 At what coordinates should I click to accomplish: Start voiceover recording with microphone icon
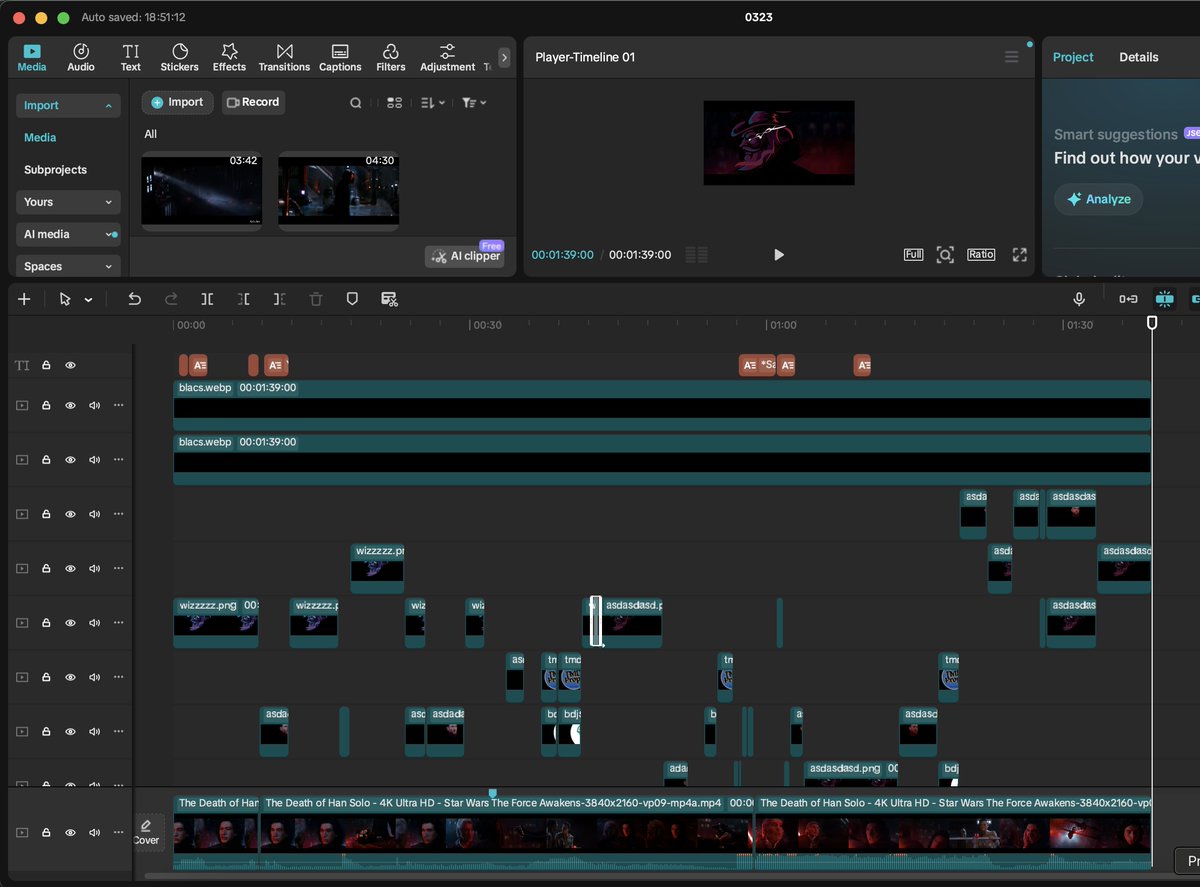pyautogui.click(x=1079, y=299)
